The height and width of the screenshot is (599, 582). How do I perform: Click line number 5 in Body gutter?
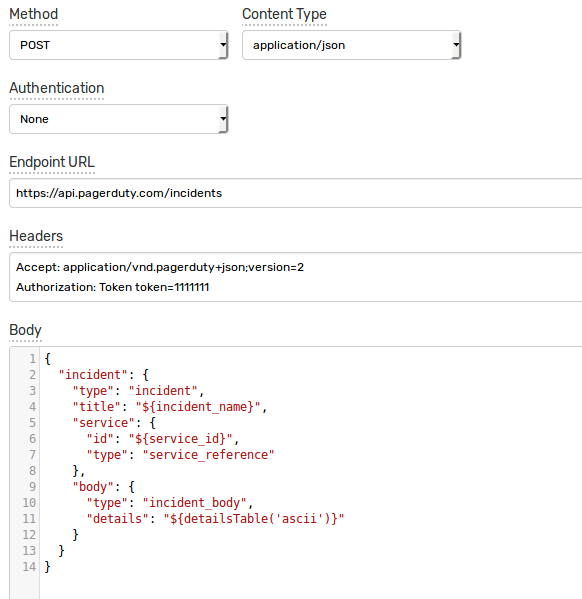coord(32,423)
